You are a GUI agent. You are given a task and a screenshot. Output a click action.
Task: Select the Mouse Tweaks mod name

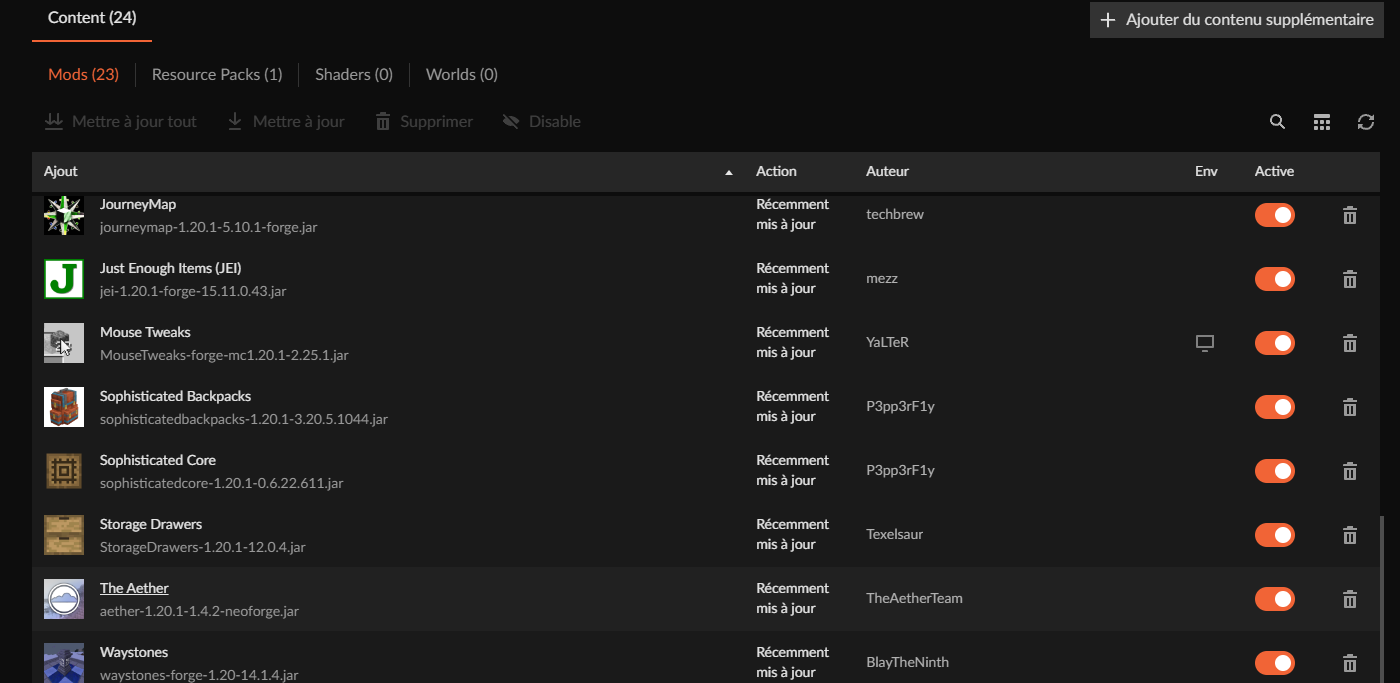point(145,332)
